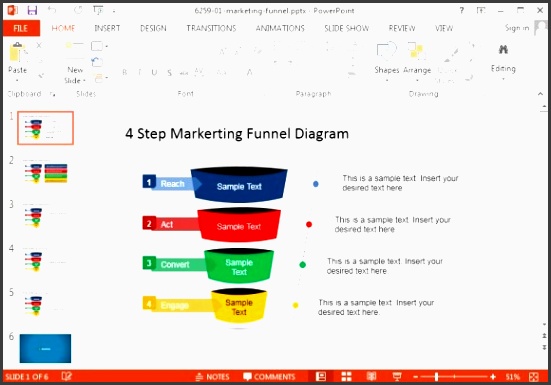Switch to the DESIGN tab
This screenshot has height=385, width=551.
(153, 28)
